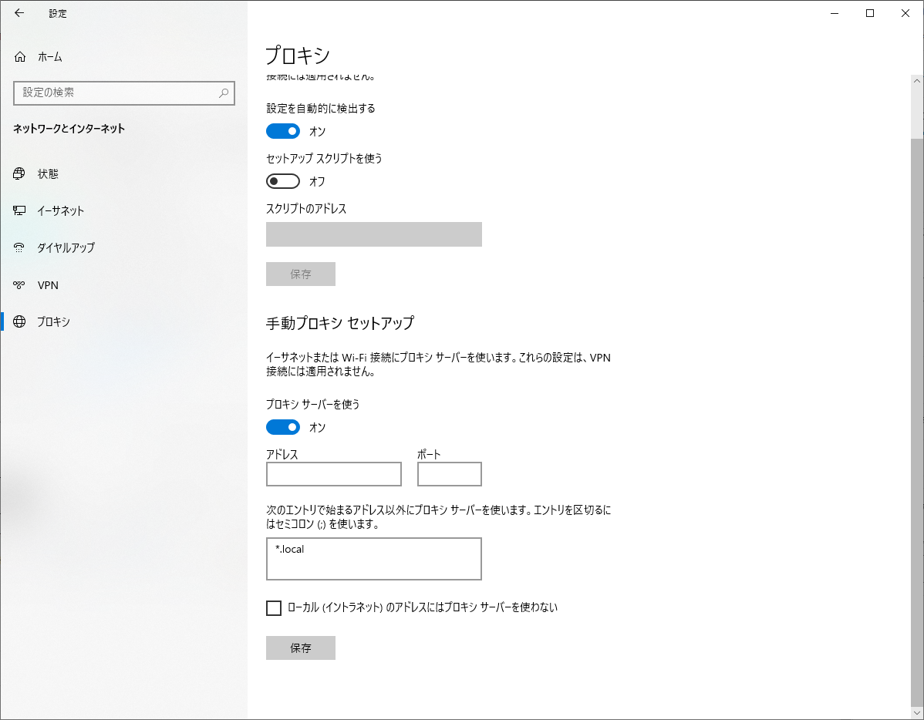924x720 pixels.
Task: Check the ローカル (イントラネット) address checkbox
Action: click(x=273, y=607)
